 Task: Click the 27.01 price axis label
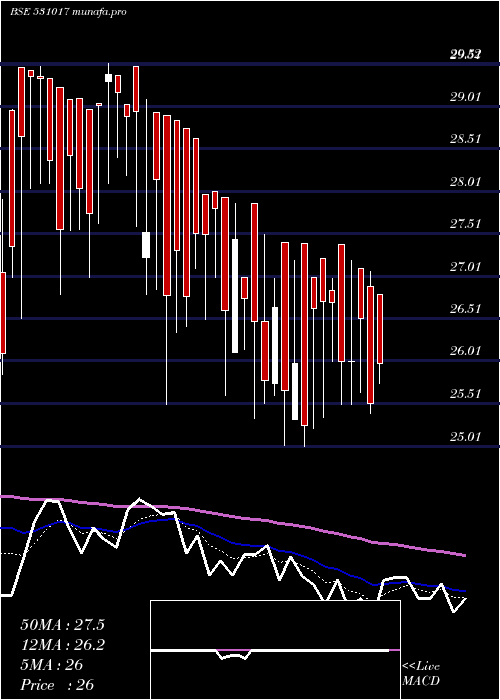[465, 267]
